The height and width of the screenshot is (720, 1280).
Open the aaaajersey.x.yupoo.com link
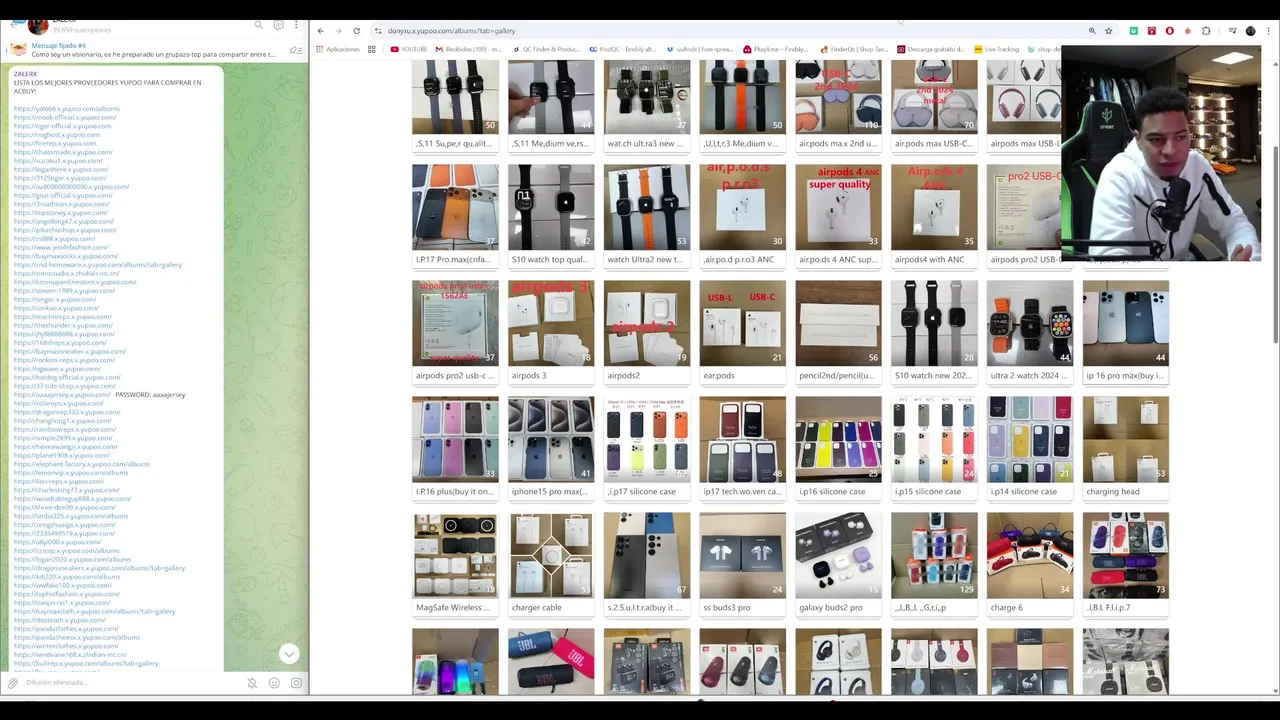pyautogui.click(x=62, y=395)
